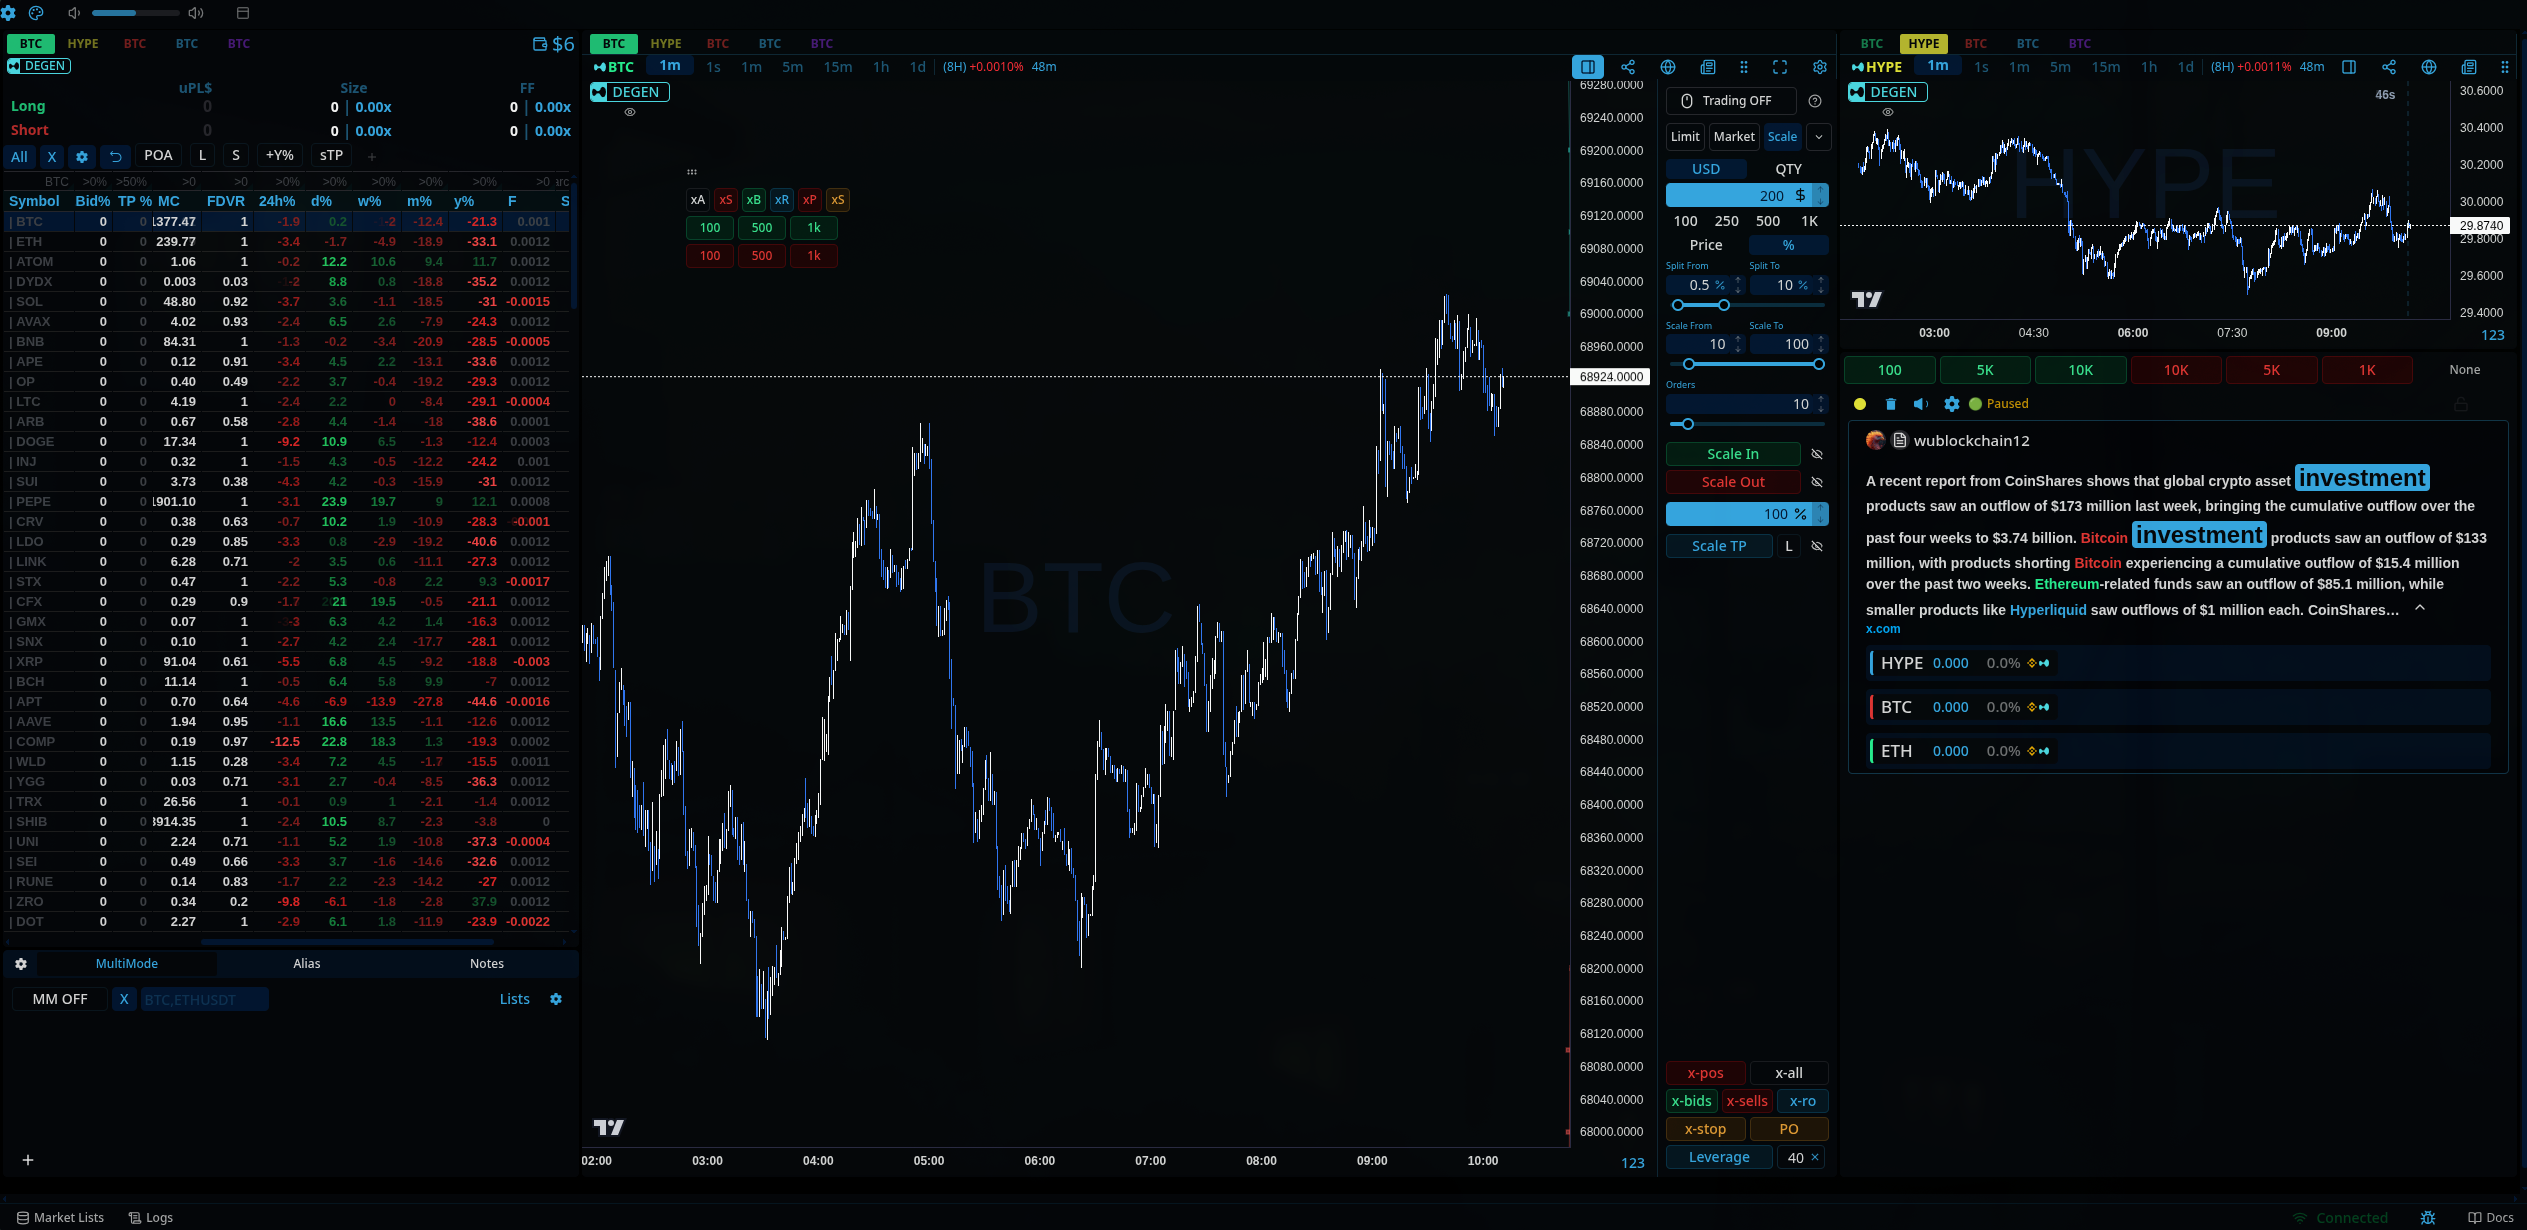Screen dimensions: 2527x1230
Task: Click the grid dots icon on BTC chart
Action: 1744,67
